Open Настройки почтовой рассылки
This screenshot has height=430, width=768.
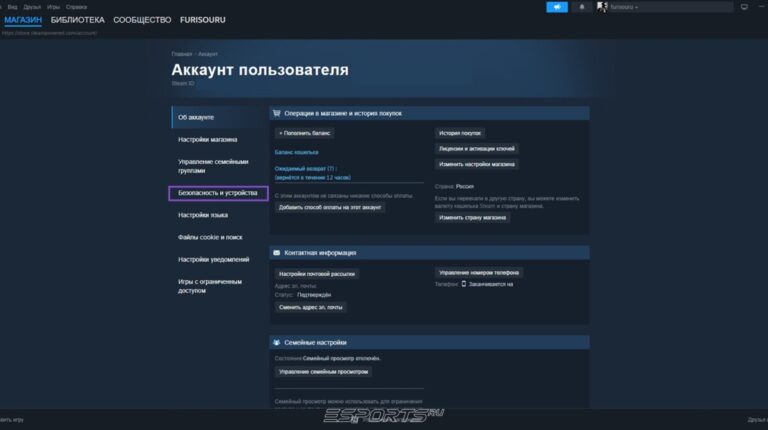(x=316, y=274)
